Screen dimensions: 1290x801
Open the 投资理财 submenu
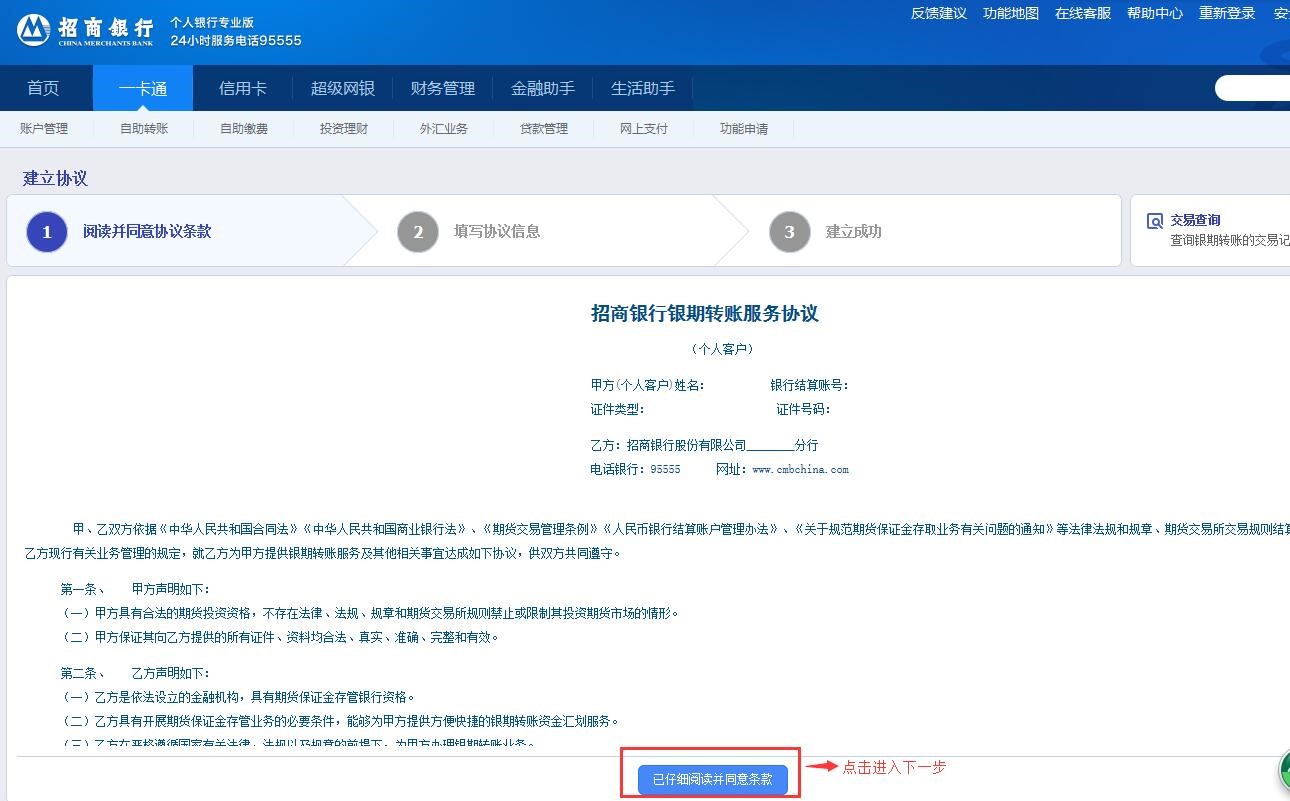pos(344,129)
